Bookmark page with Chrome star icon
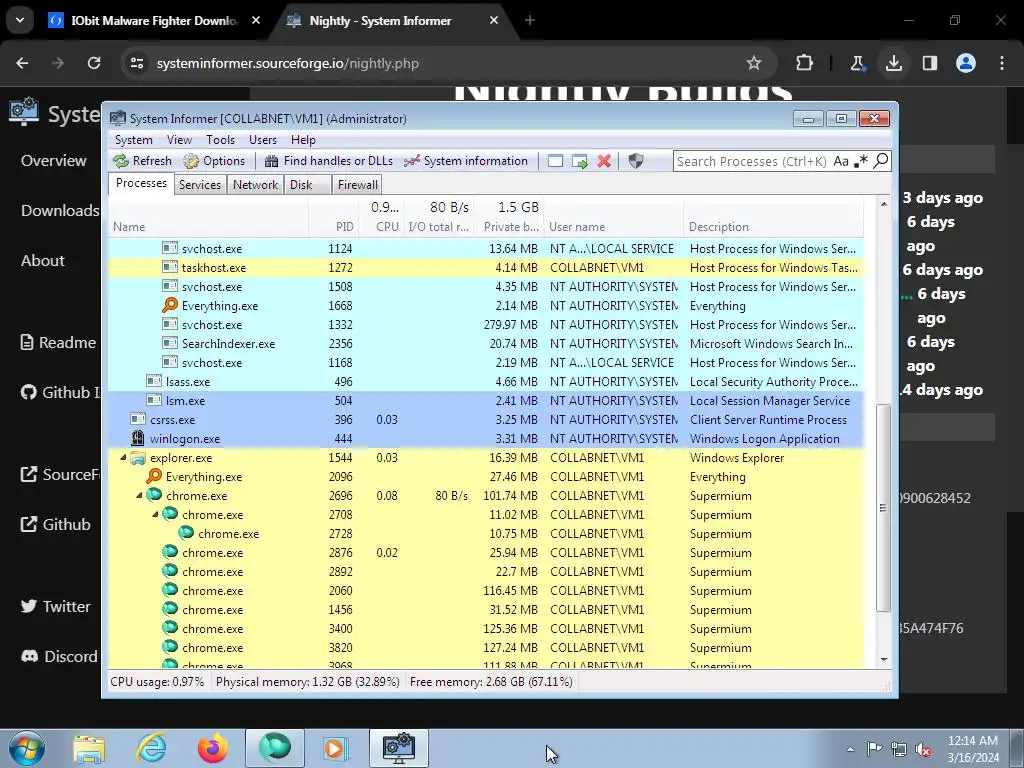The height and width of the screenshot is (768, 1024). pyautogui.click(x=754, y=63)
